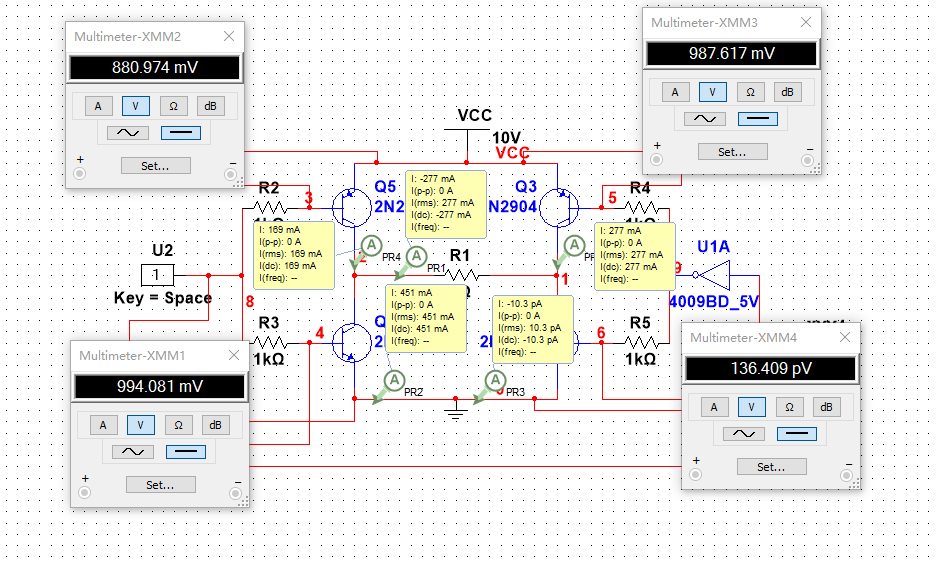Click the Q5 transistor symbol
The image size is (937, 564).
(x=351, y=208)
